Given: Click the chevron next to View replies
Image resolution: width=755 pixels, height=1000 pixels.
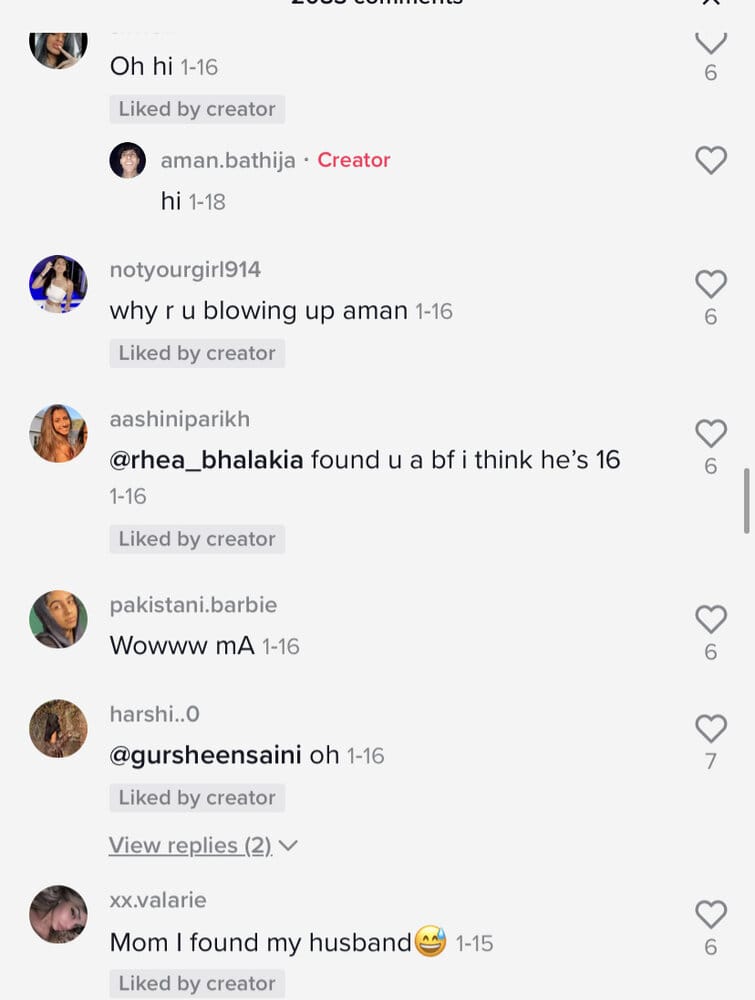Looking at the screenshot, I should pos(288,846).
